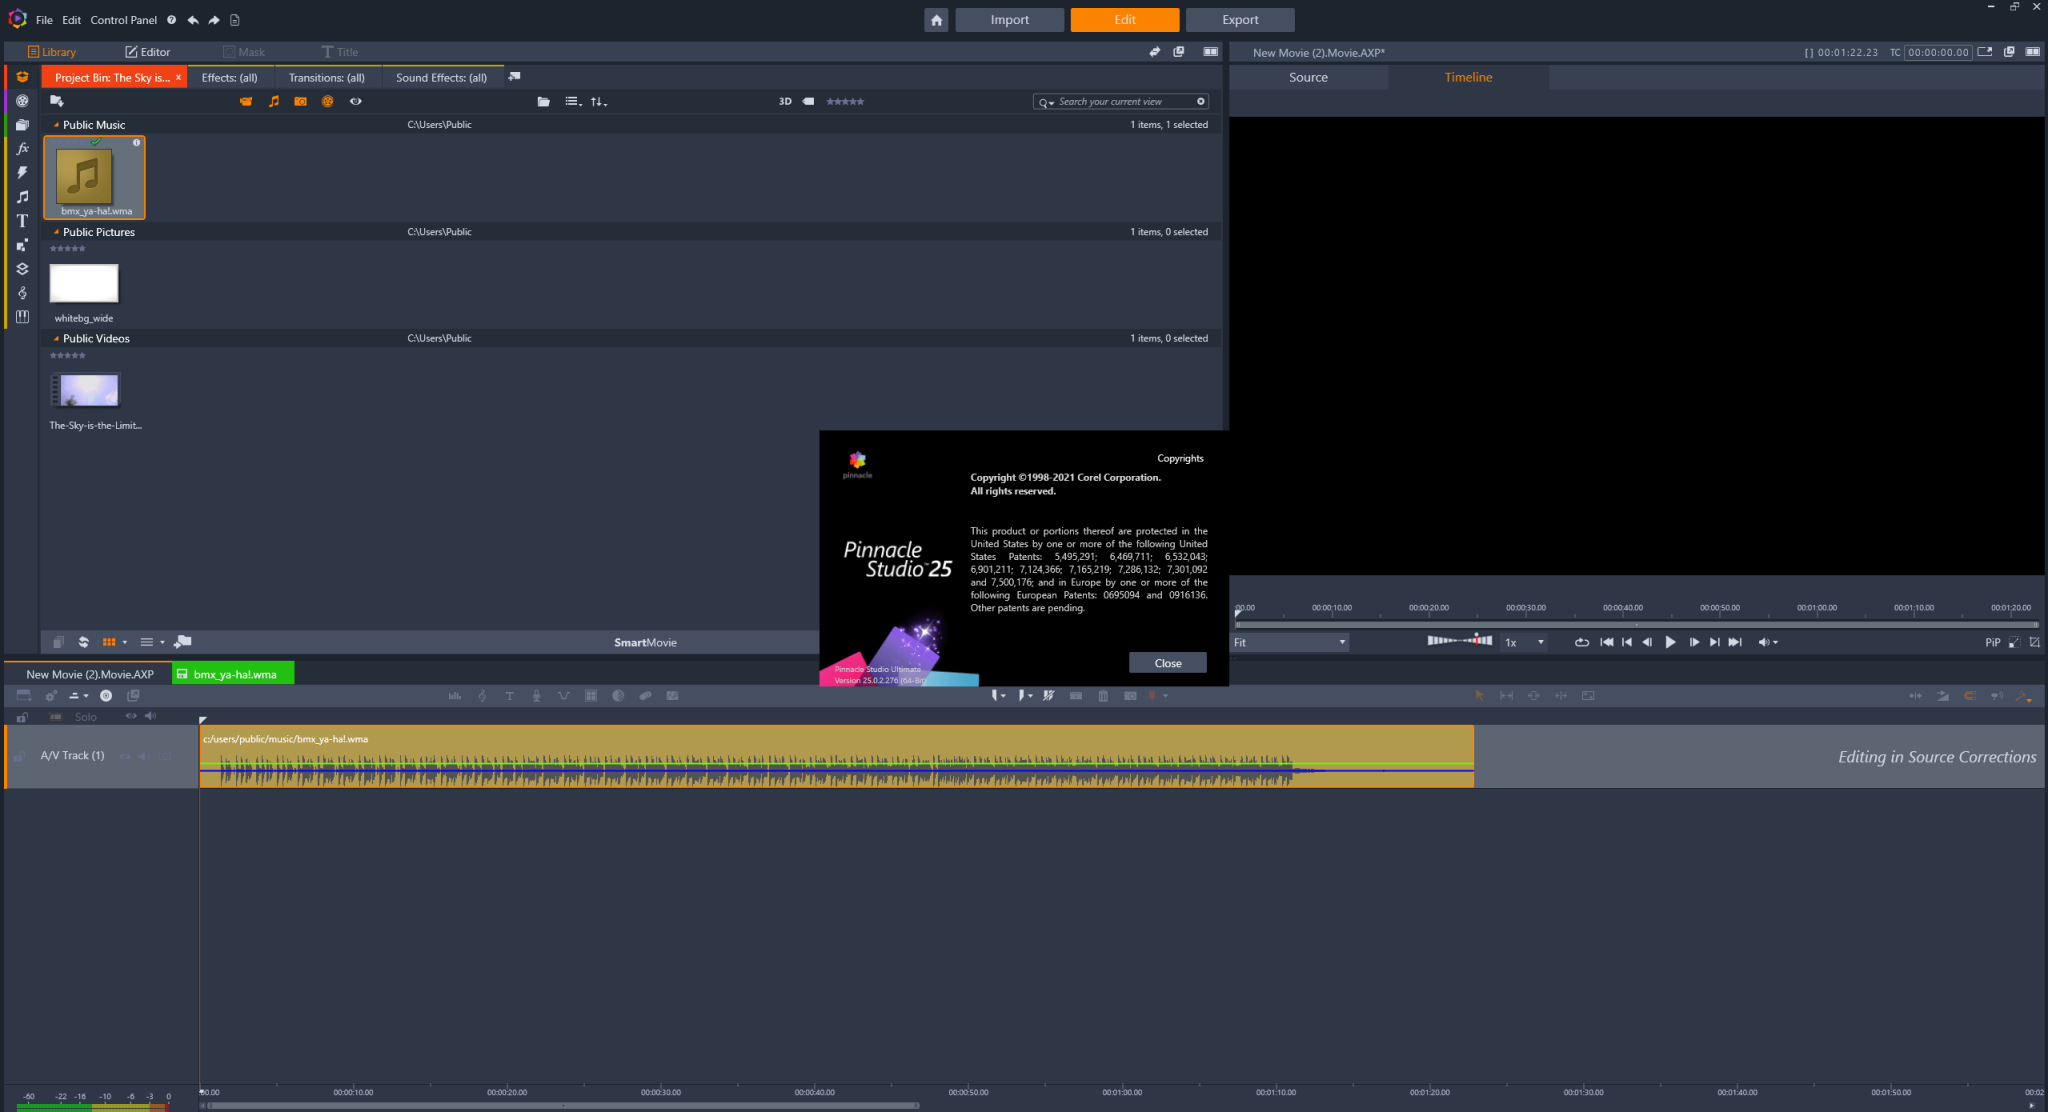Close the About Pinnacle Studio dialog
2048x1112 pixels.
click(1167, 663)
